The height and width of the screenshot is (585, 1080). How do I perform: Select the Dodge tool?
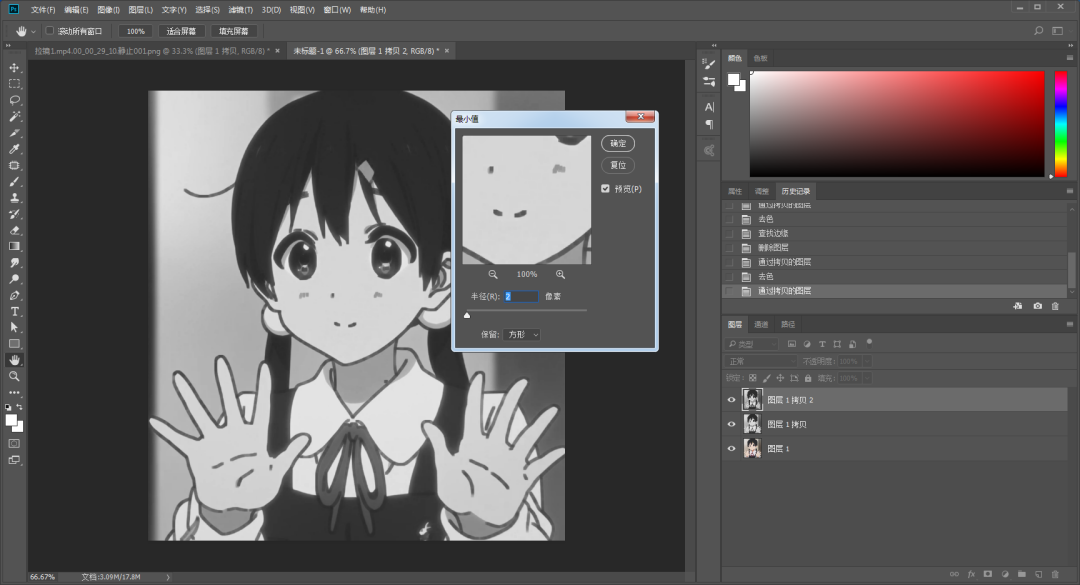(14, 279)
